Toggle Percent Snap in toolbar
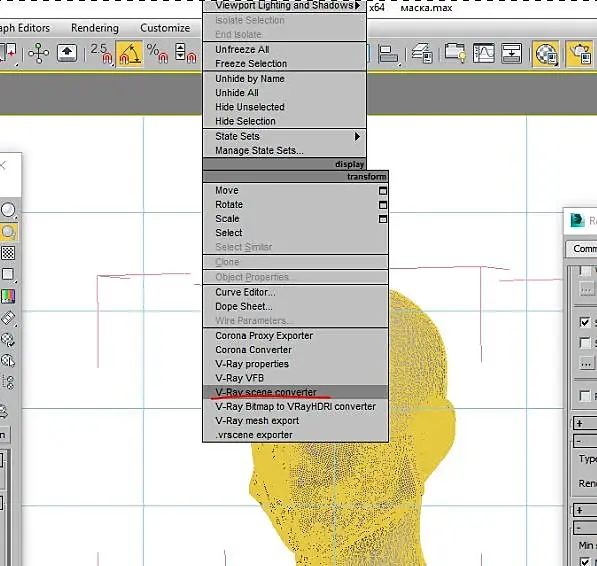This screenshot has height=566, width=597. [157, 54]
